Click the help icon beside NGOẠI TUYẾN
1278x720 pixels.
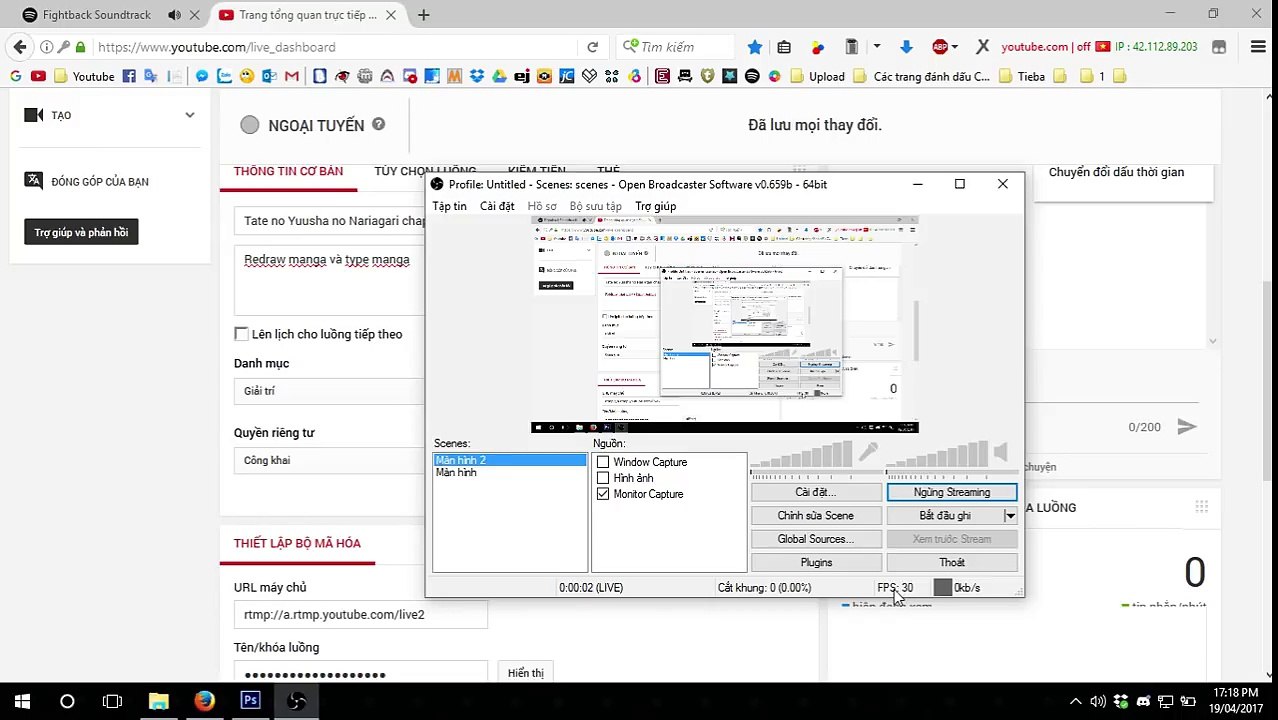pos(378,124)
